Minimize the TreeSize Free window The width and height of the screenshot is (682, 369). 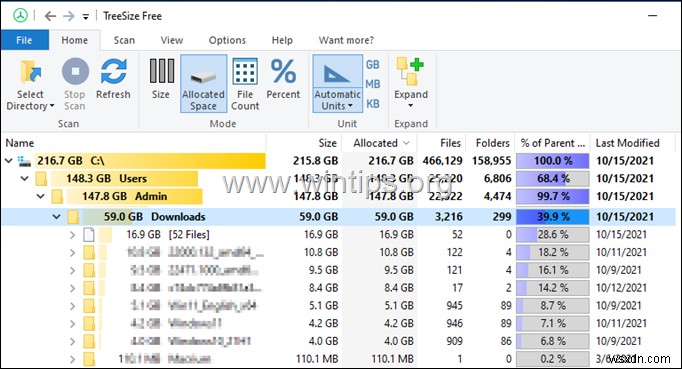point(652,16)
